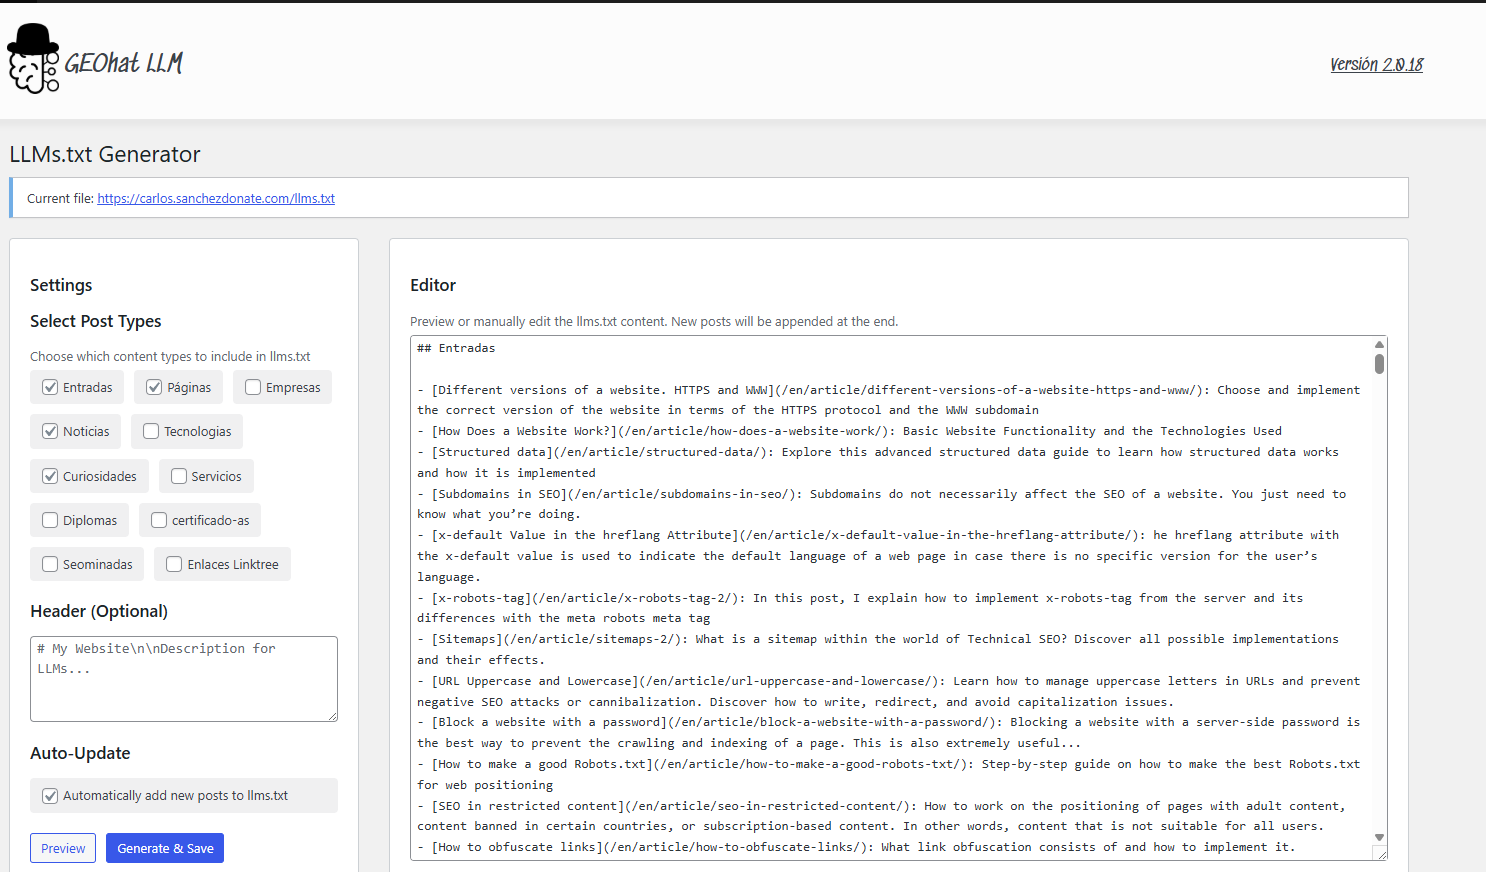Enable the certificado-as content type
The height and width of the screenshot is (872, 1486).
158,520
